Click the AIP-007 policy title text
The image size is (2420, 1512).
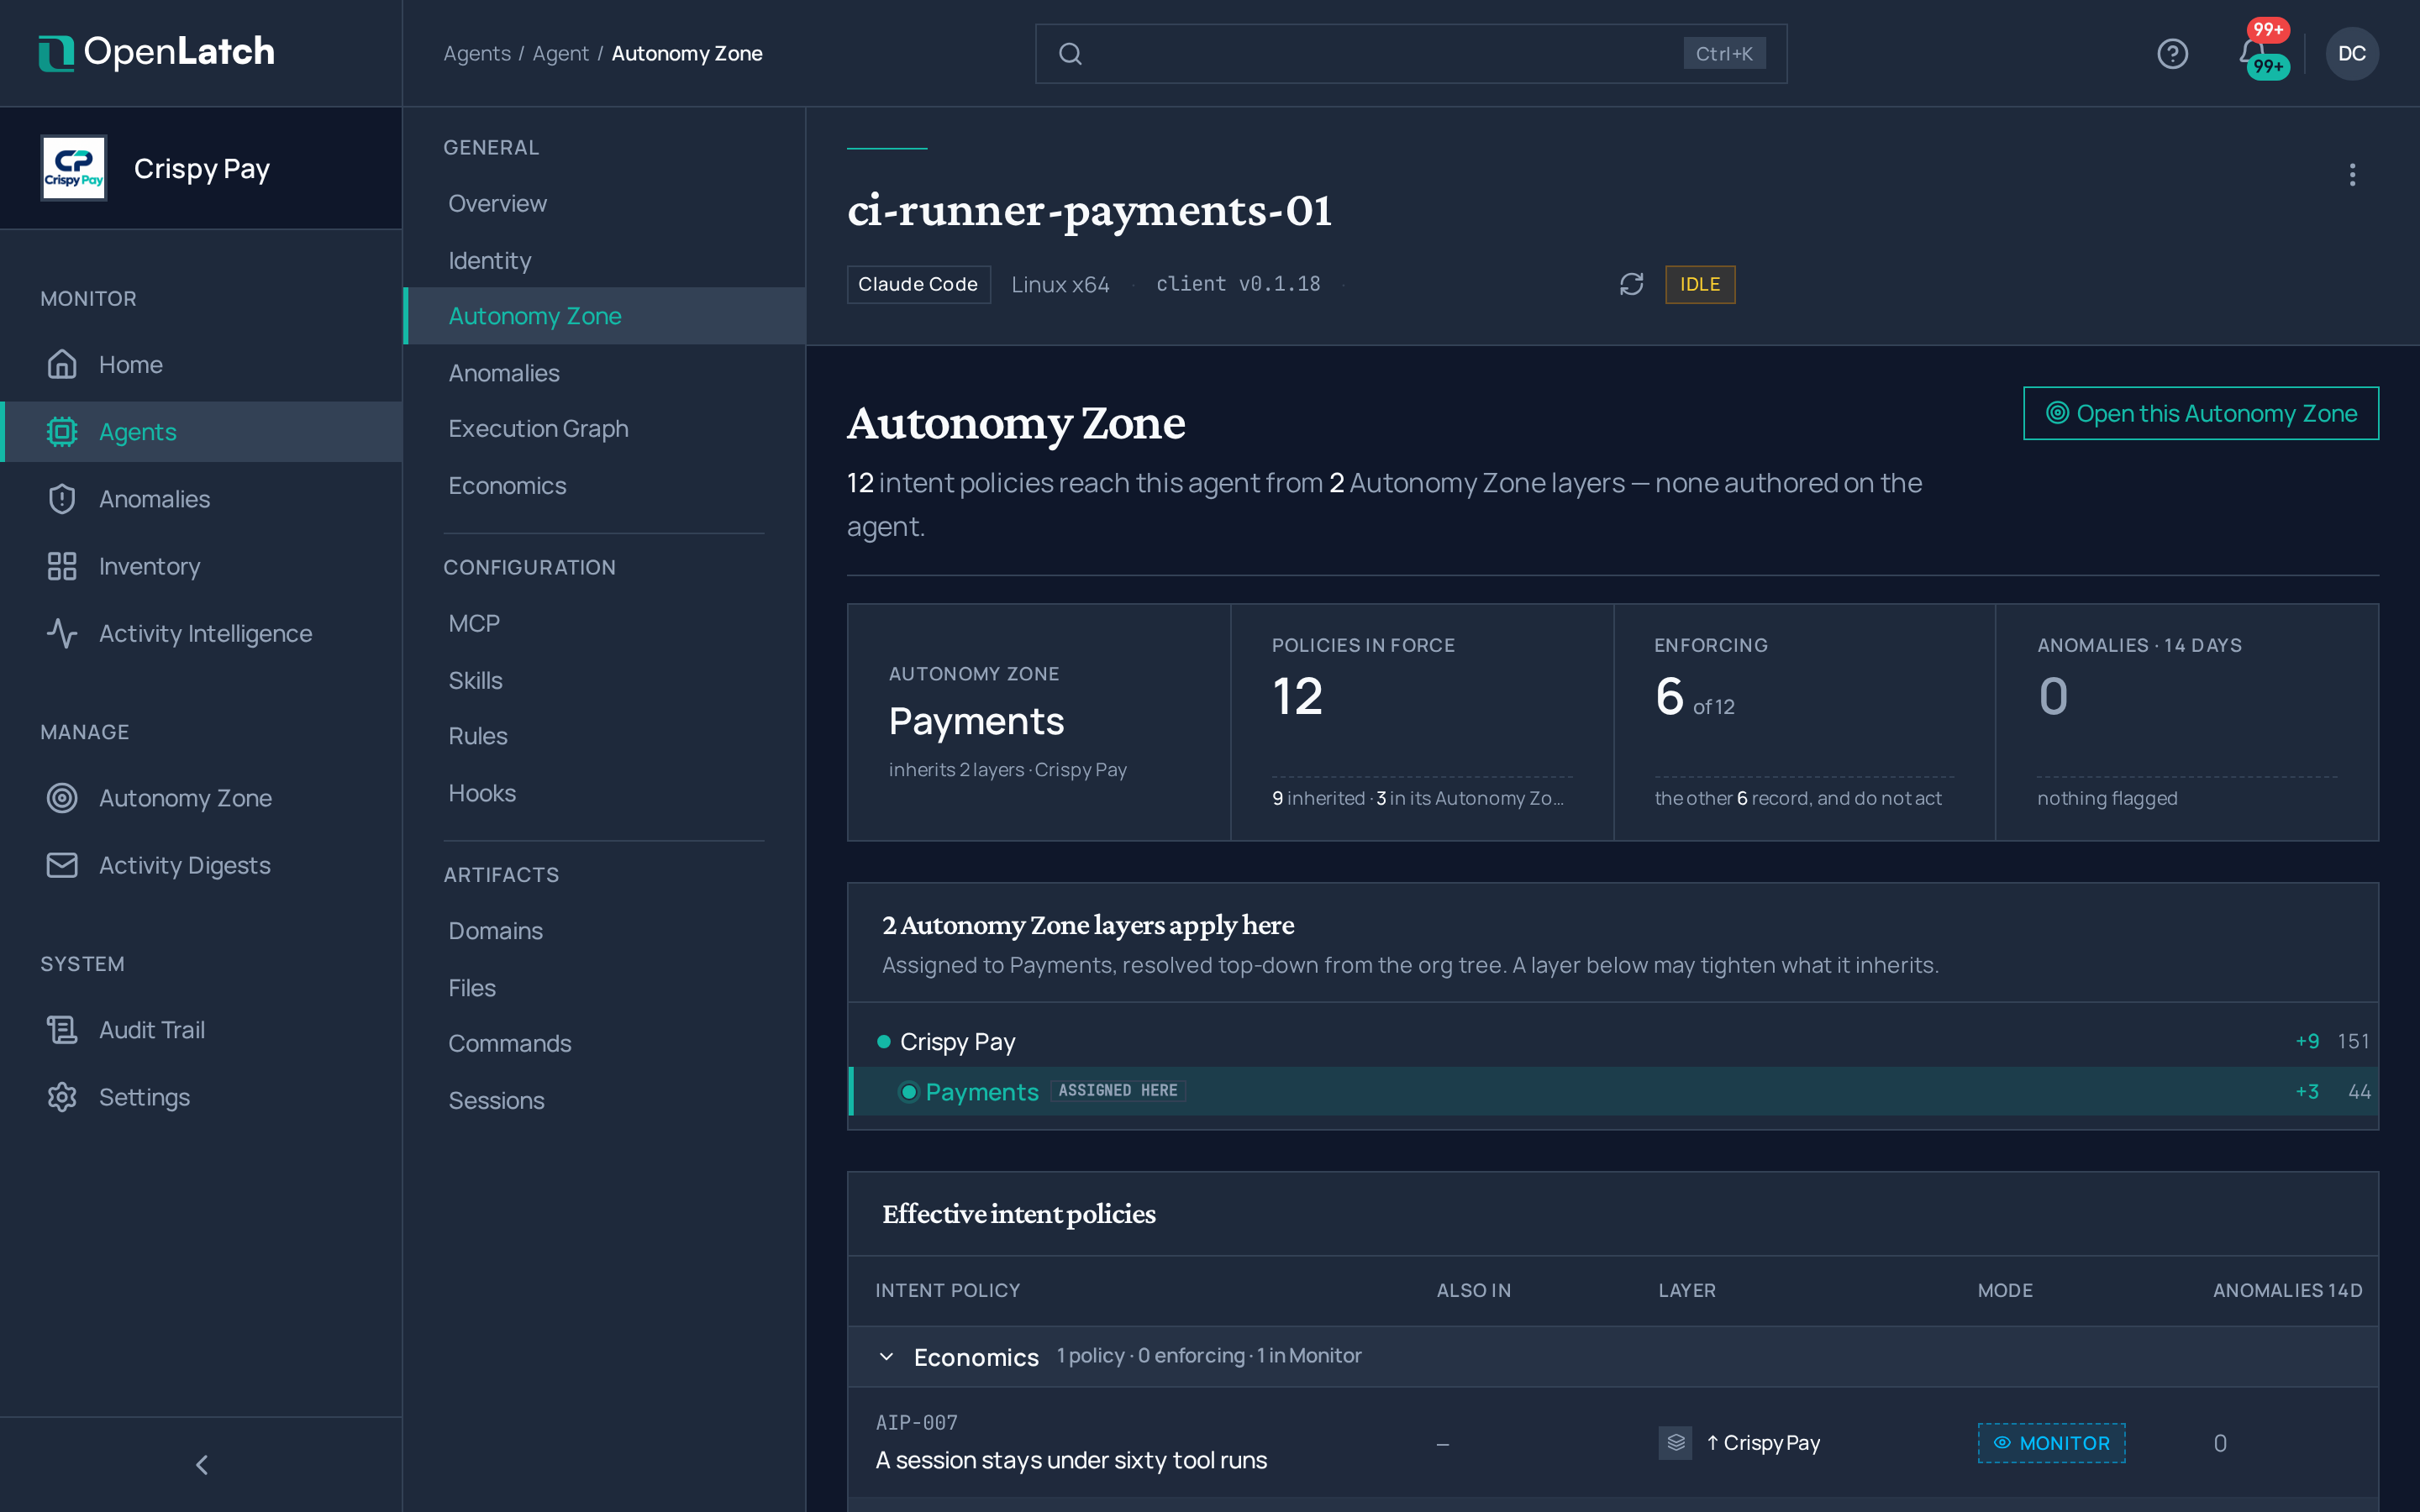1070,1459
